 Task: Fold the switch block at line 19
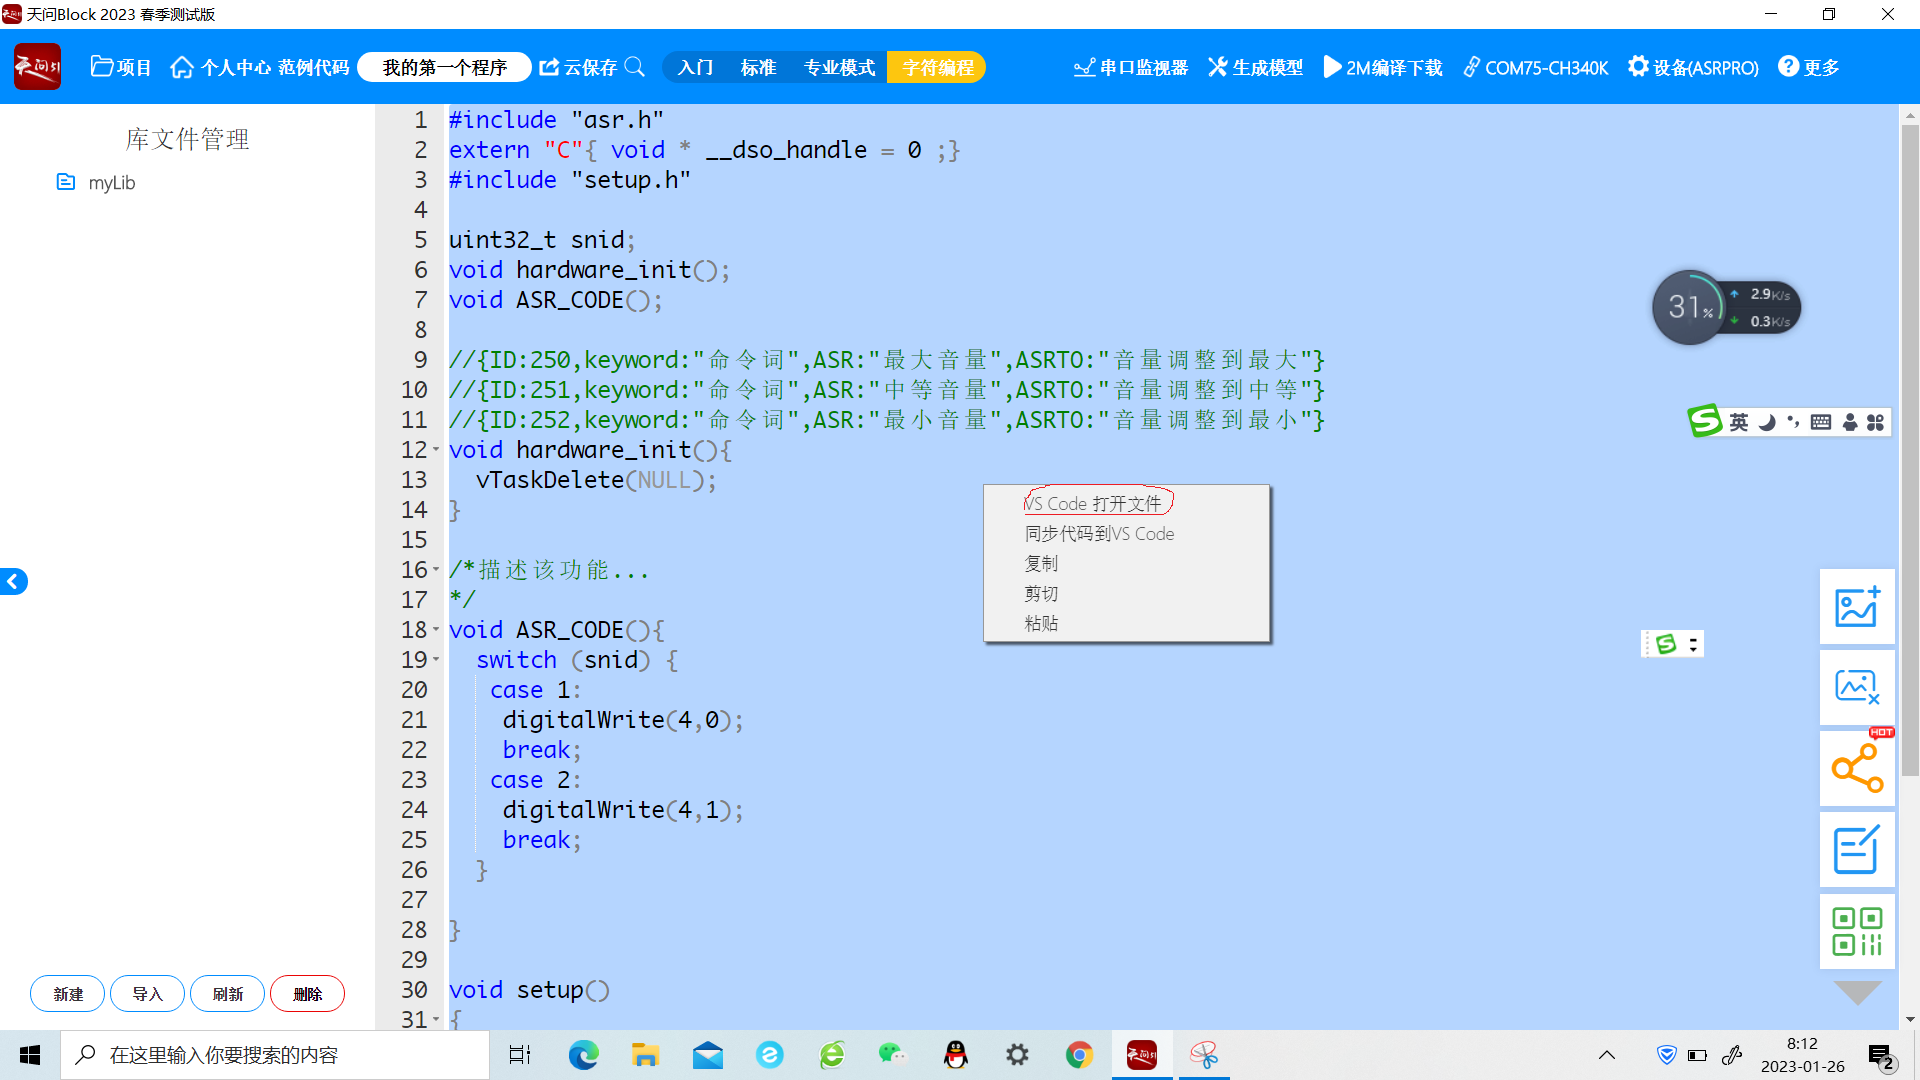(436, 659)
